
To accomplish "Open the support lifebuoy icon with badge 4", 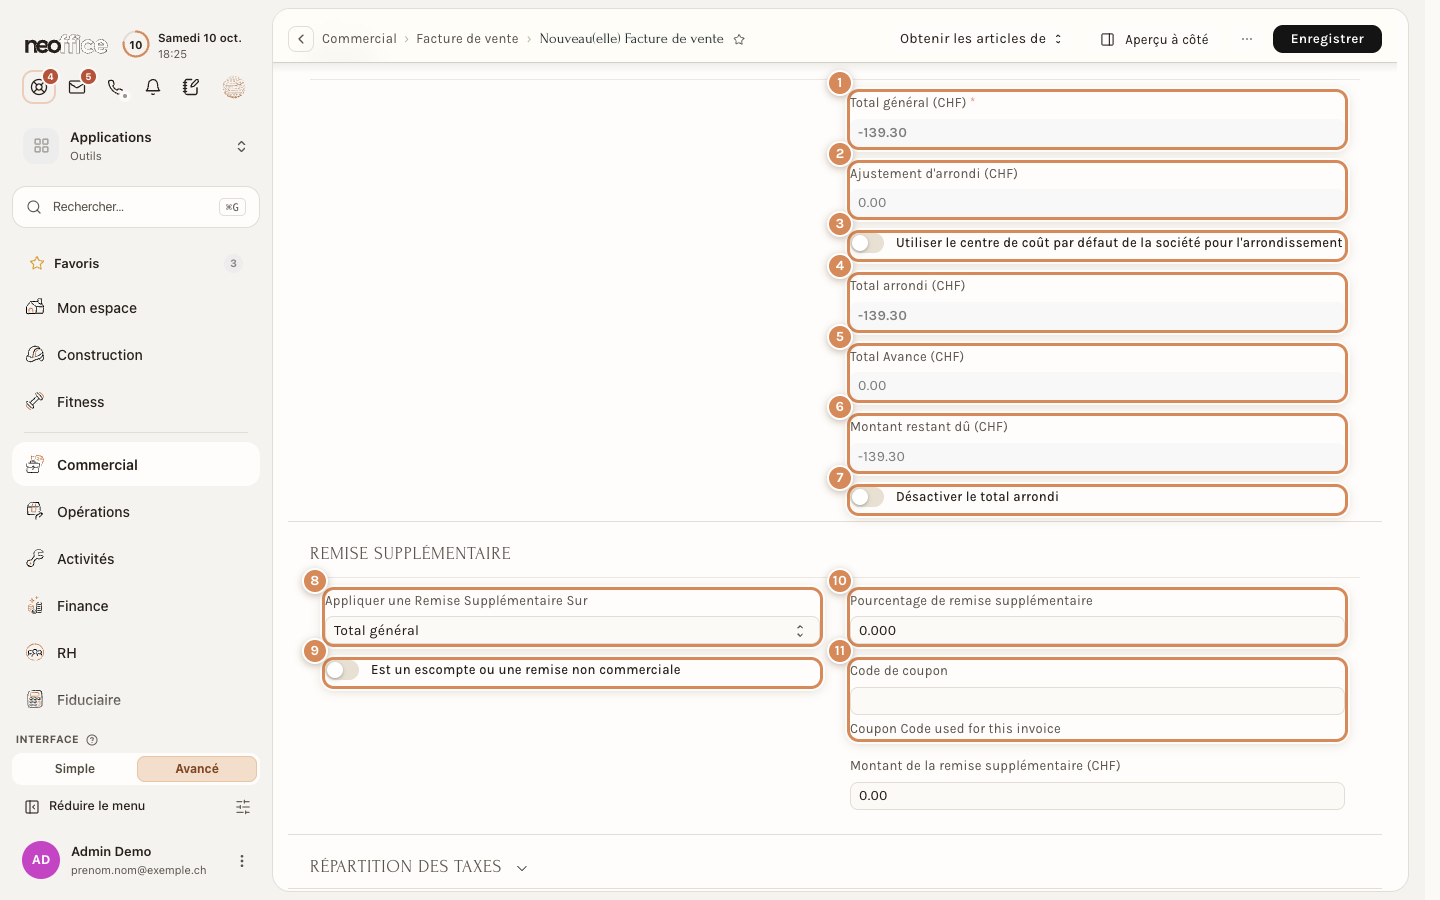I will click(x=39, y=88).
